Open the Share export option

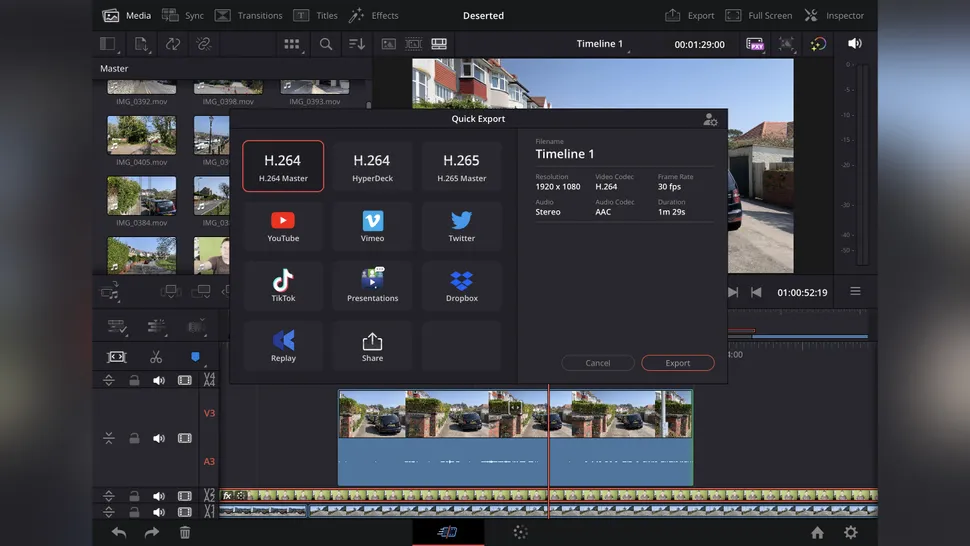pyautogui.click(x=372, y=345)
